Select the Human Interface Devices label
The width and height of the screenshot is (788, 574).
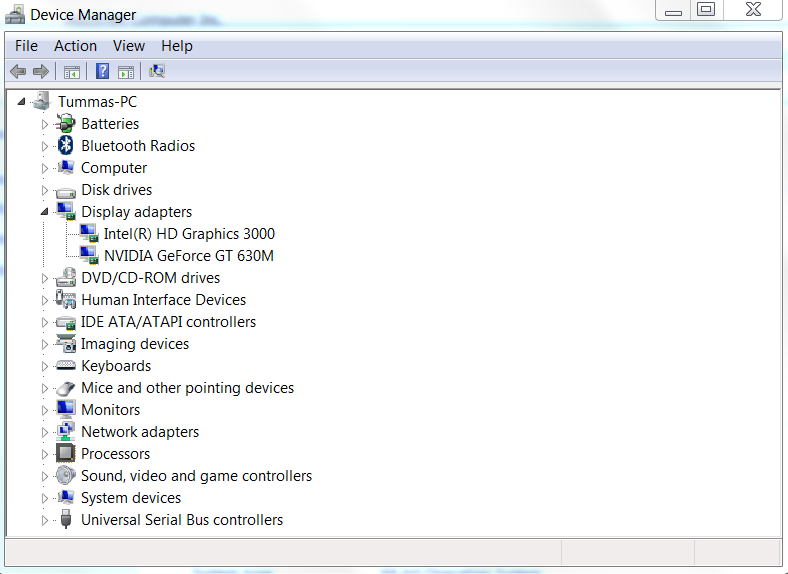[163, 300]
